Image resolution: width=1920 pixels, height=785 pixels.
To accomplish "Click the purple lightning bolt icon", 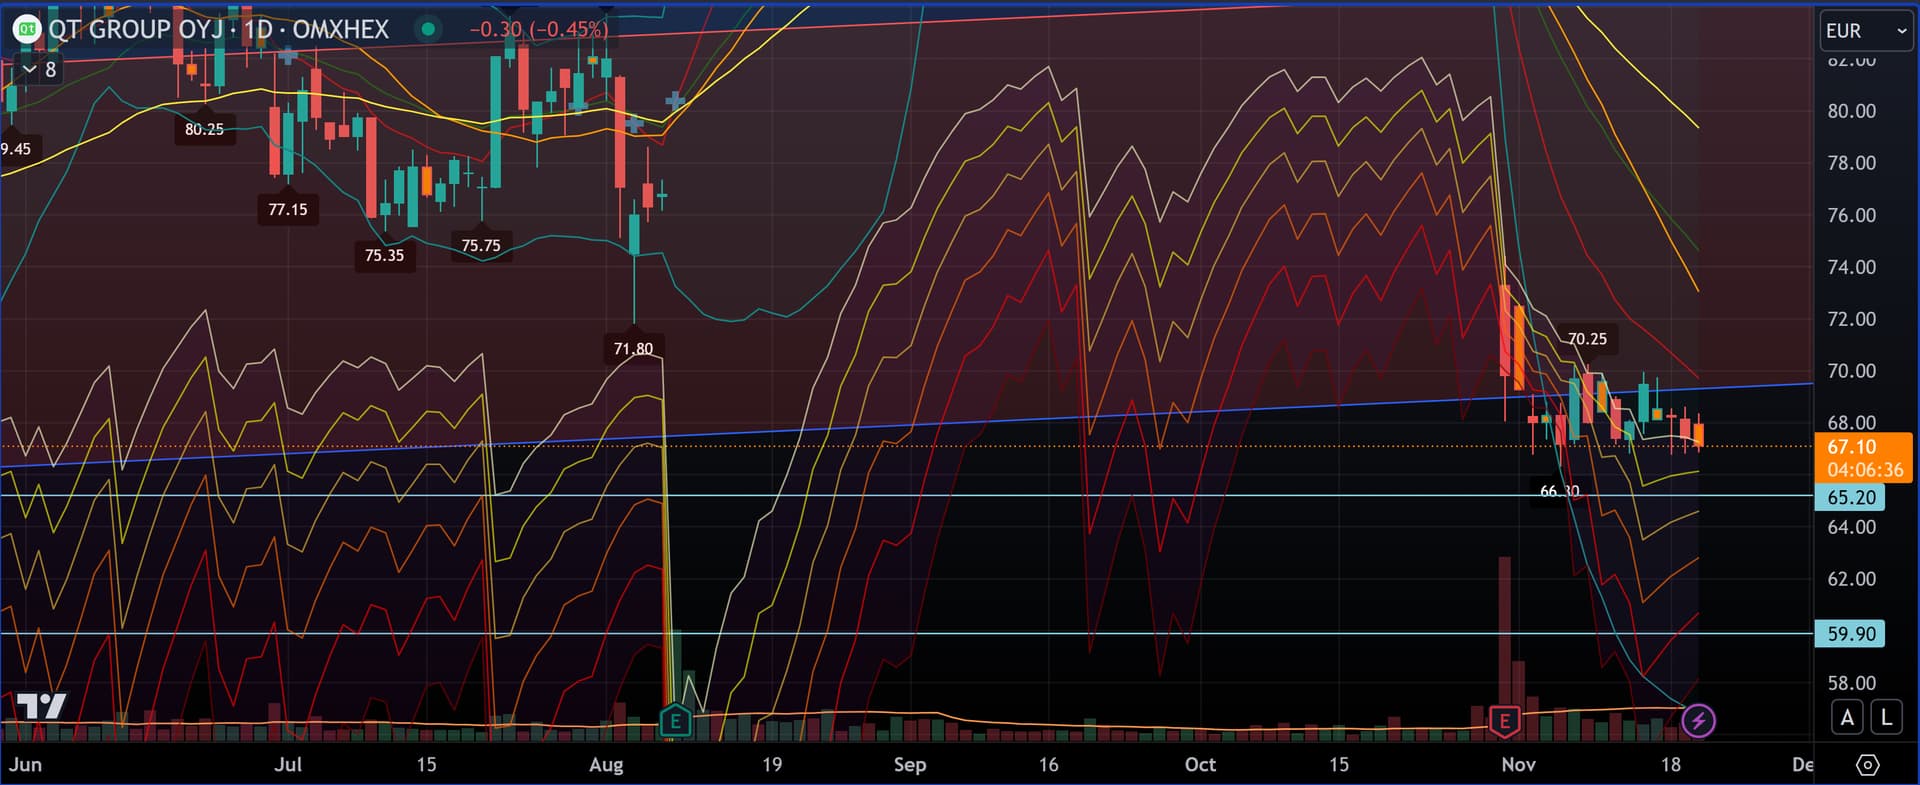I will tap(1698, 720).
